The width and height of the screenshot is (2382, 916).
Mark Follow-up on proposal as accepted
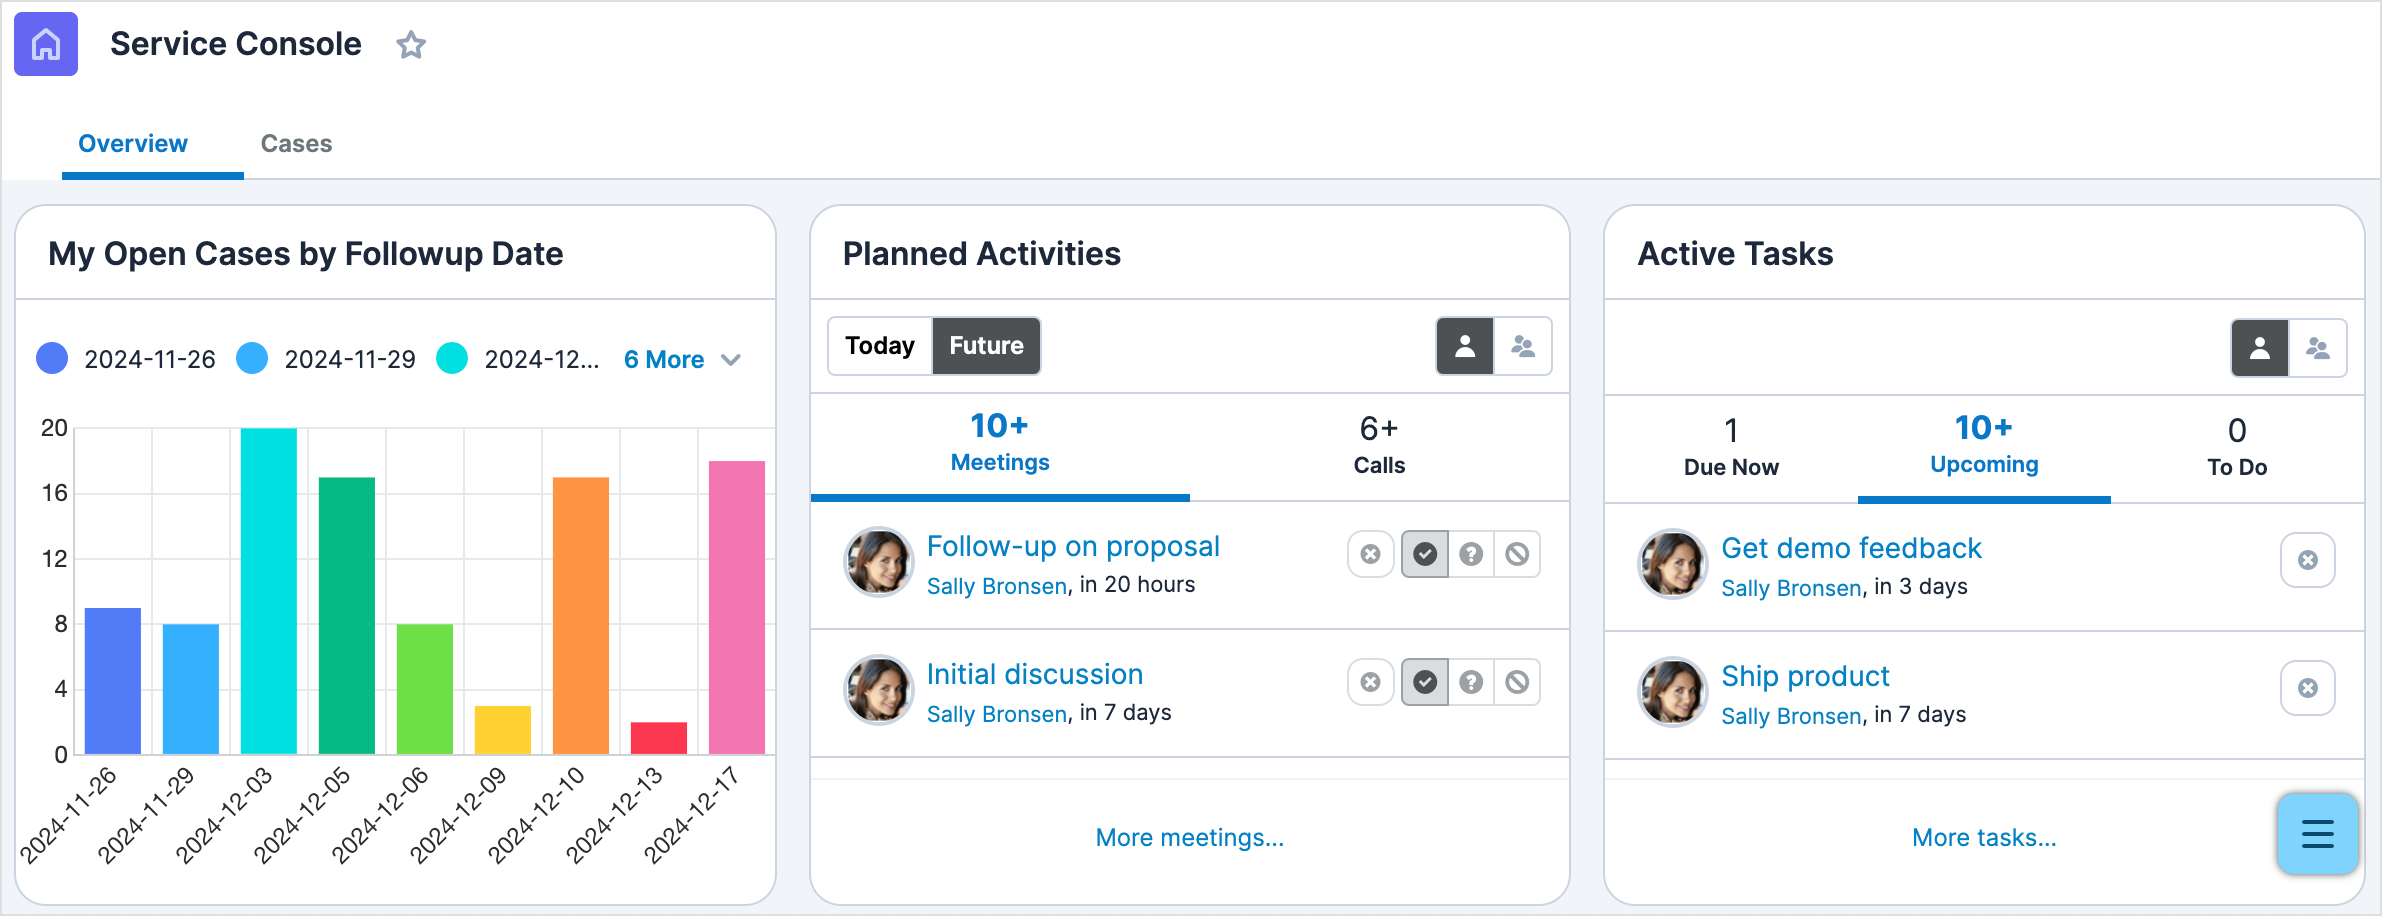1425,554
